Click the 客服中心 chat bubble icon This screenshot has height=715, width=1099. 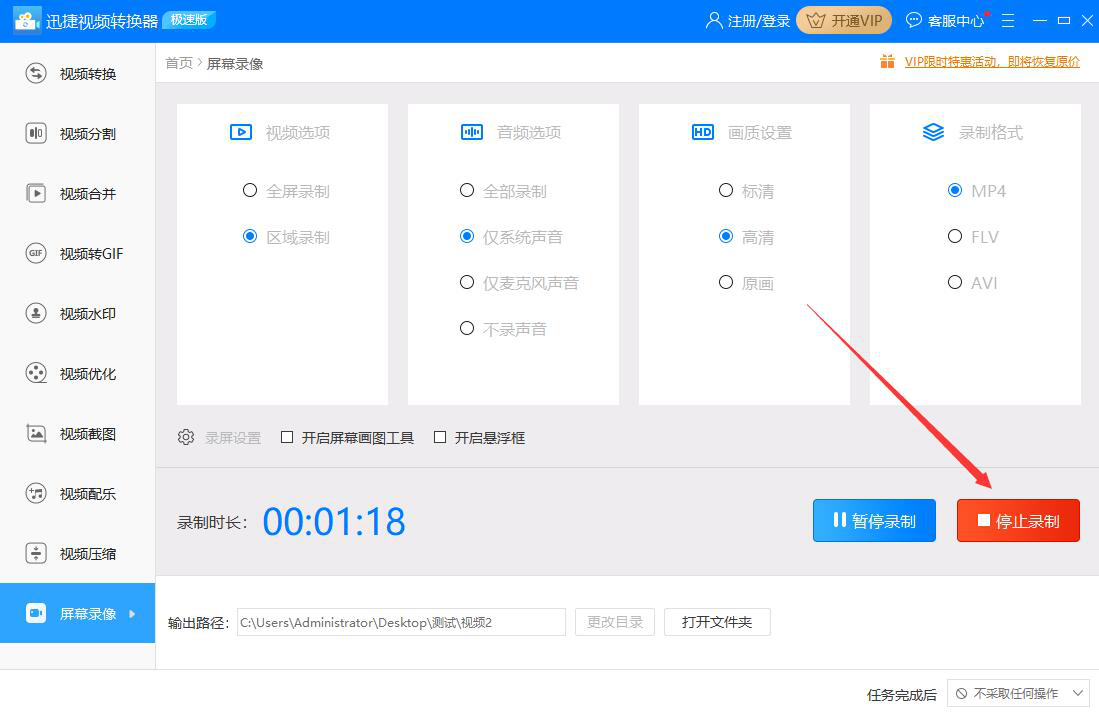click(913, 20)
